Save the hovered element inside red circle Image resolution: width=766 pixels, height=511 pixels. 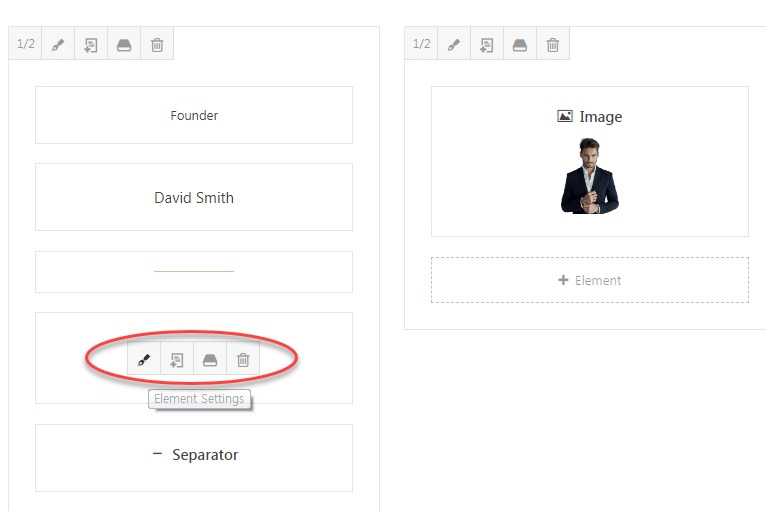[210, 360]
